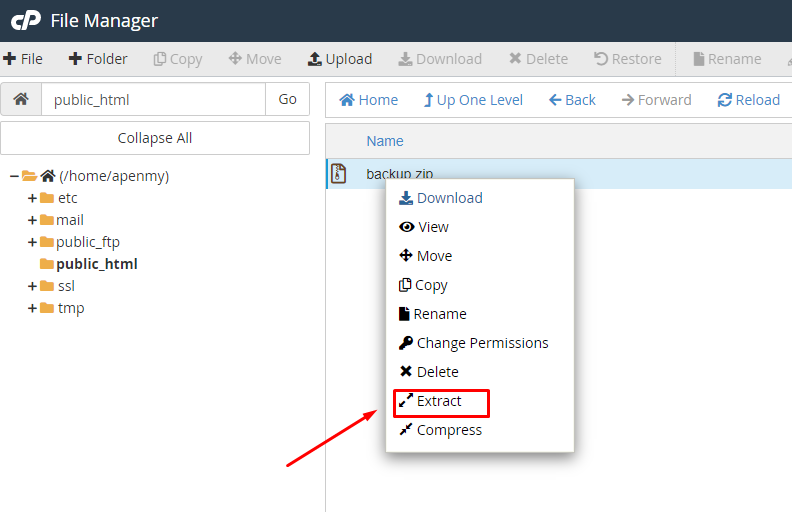Click the public_html path input field
Screen dimensions: 792x512
(x=153, y=100)
